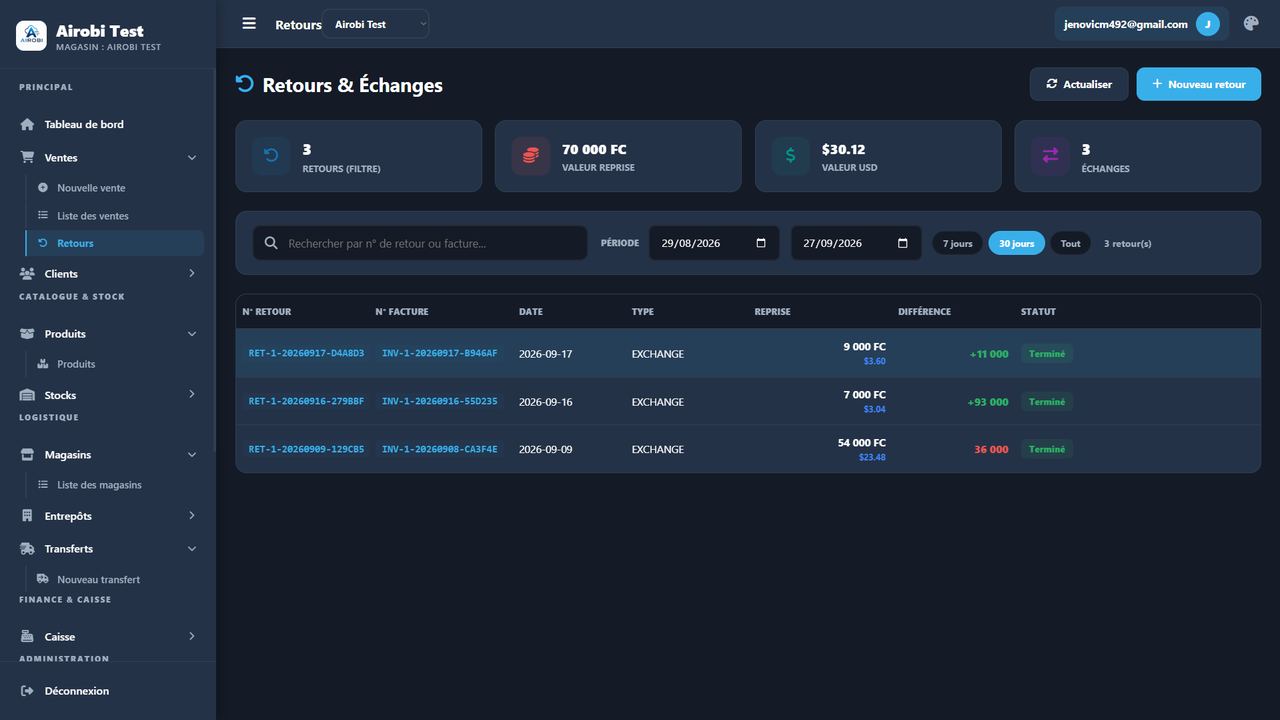Click the Clients people icon
1280x720 pixels.
(x=28, y=274)
